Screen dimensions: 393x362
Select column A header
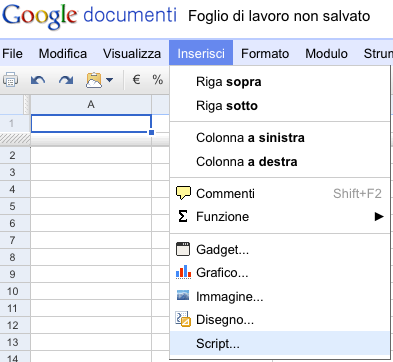coord(91,105)
